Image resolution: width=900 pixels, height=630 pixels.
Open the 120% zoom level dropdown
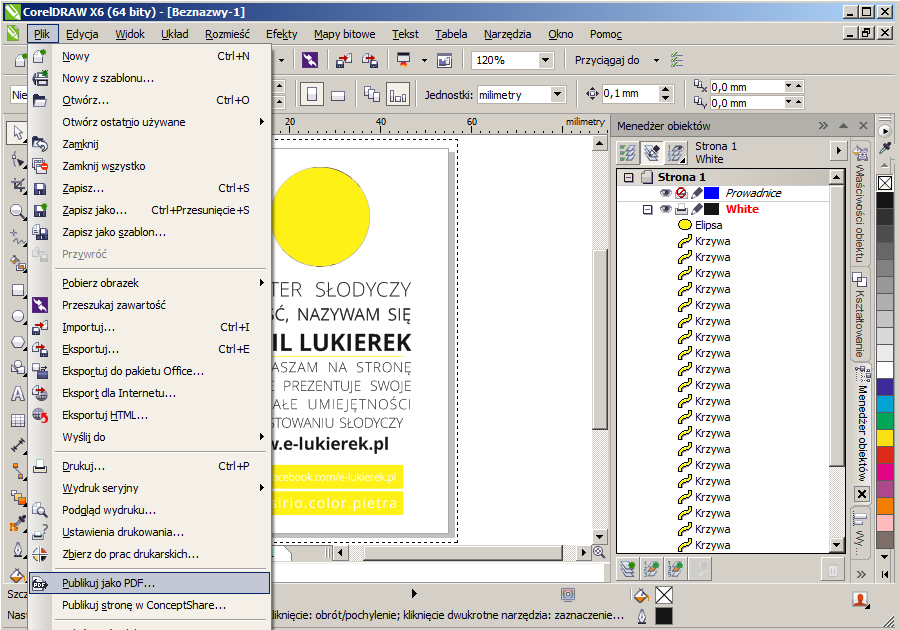point(545,60)
